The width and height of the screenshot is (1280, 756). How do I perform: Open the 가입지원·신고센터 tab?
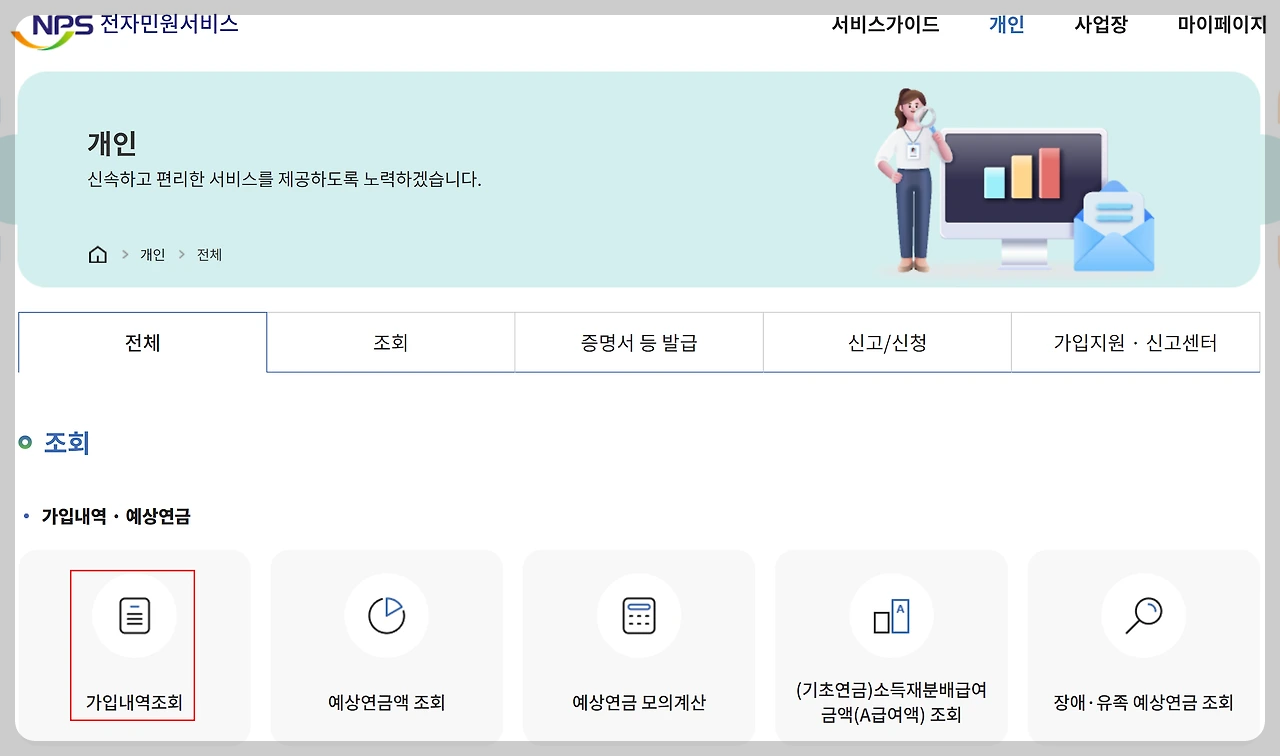(1135, 342)
